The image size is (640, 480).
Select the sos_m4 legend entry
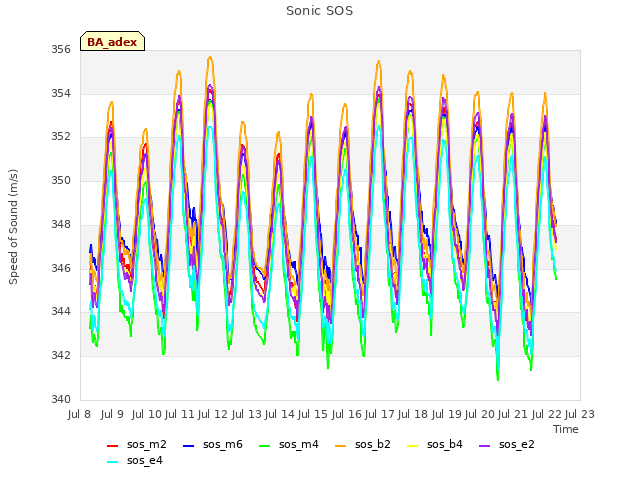(289, 444)
